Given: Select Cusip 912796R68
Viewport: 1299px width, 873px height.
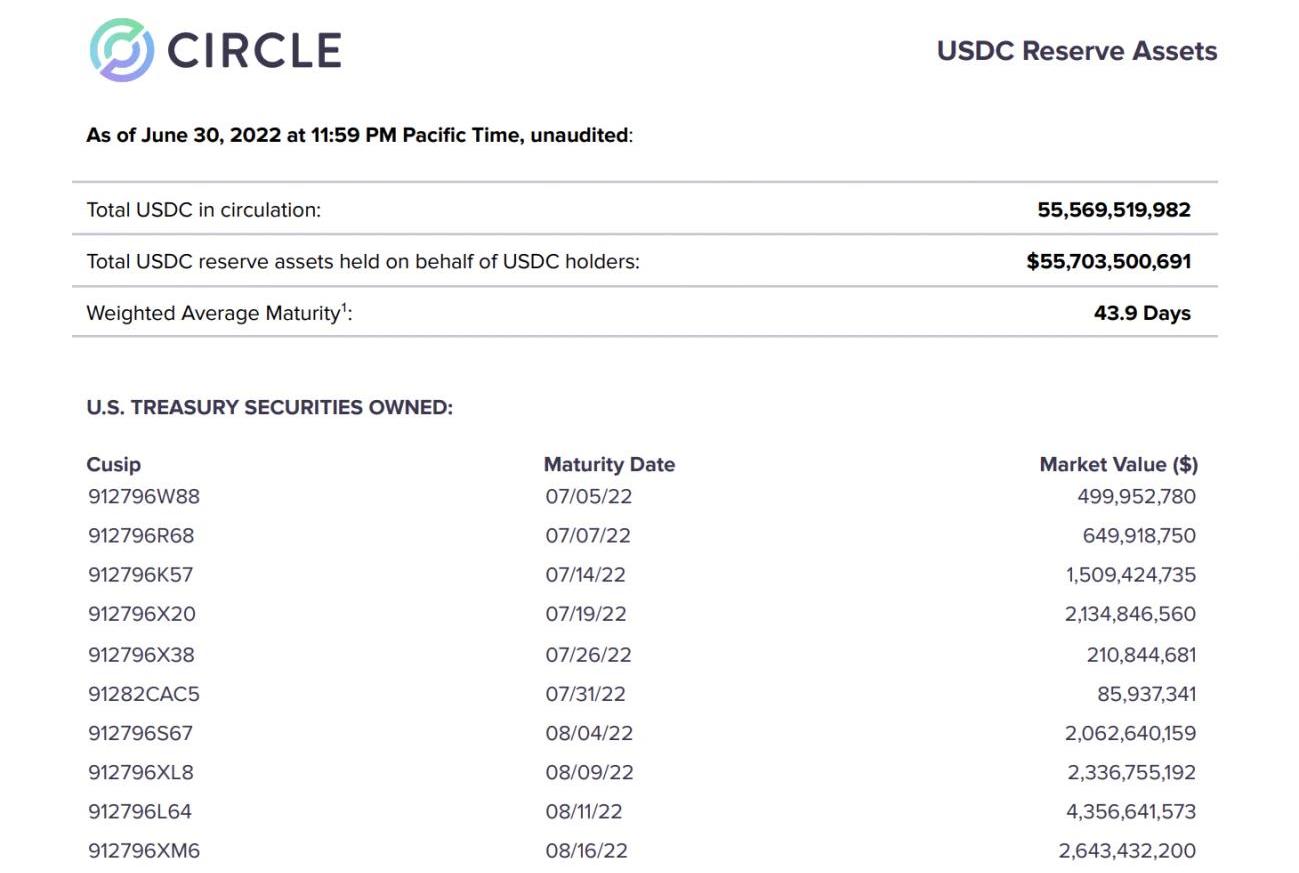Looking at the screenshot, I should (140, 535).
